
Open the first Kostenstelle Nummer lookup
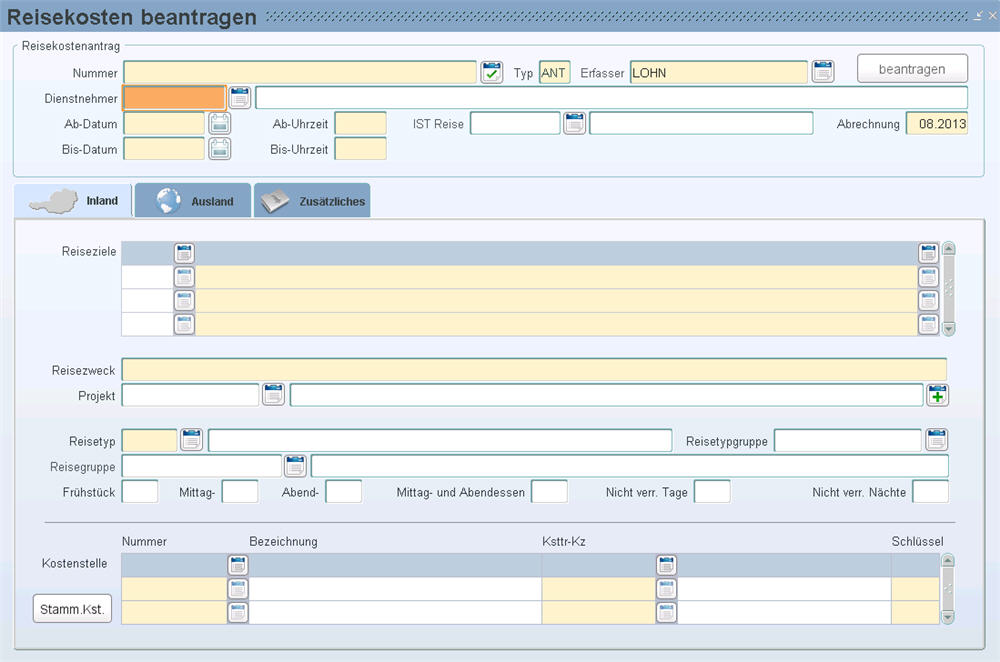tap(238, 565)
